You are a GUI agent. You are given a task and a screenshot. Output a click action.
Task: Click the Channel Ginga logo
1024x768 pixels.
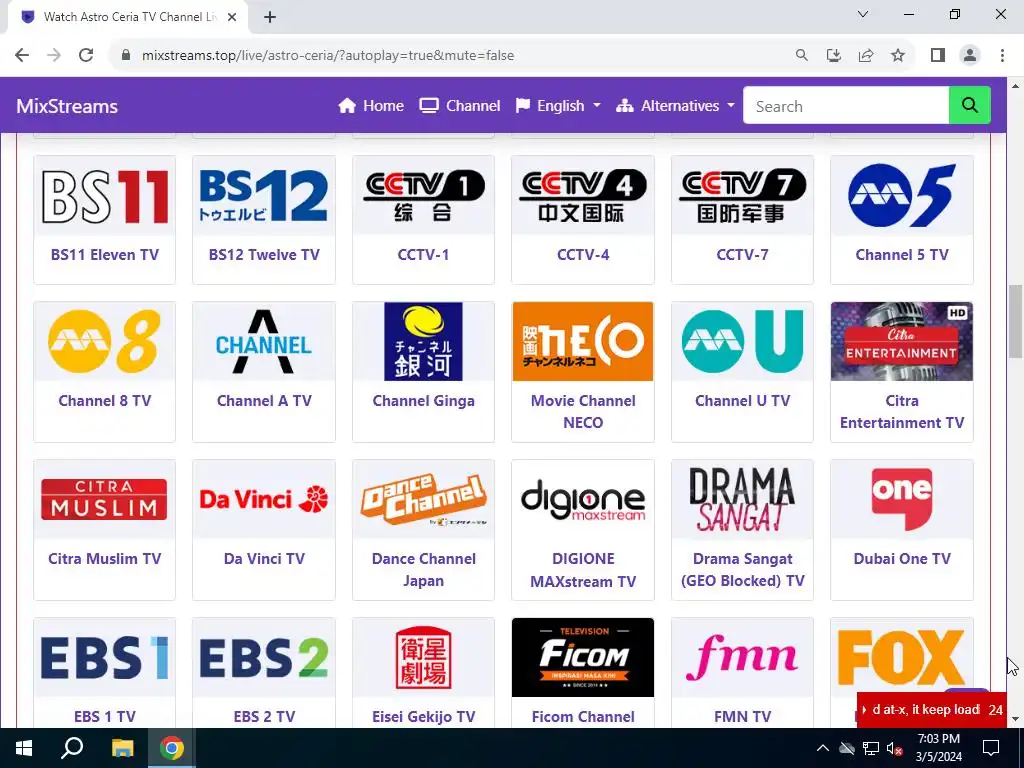(423, 342)
